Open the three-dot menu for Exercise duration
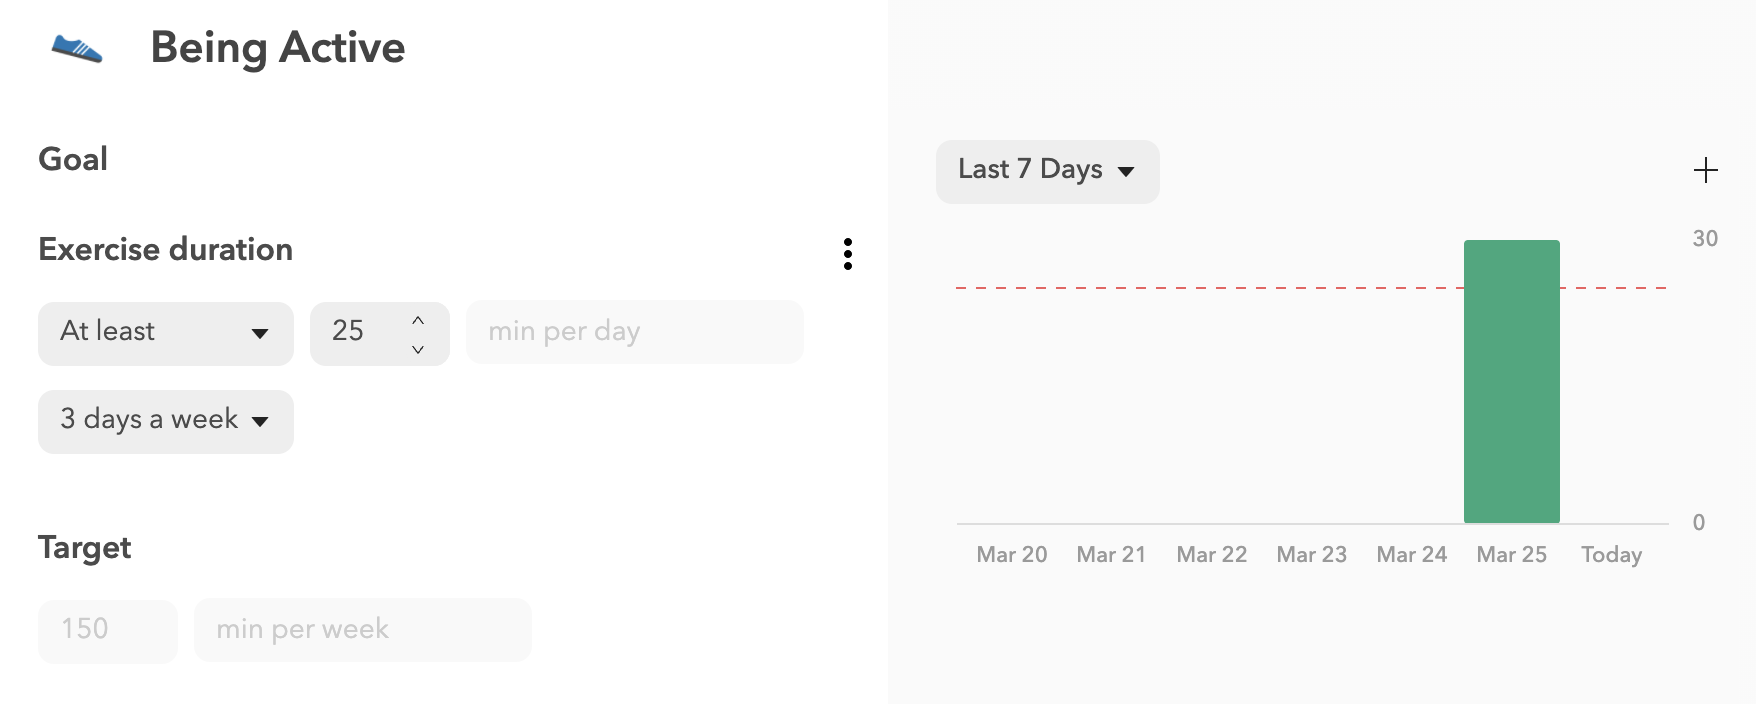 point(848,254)
